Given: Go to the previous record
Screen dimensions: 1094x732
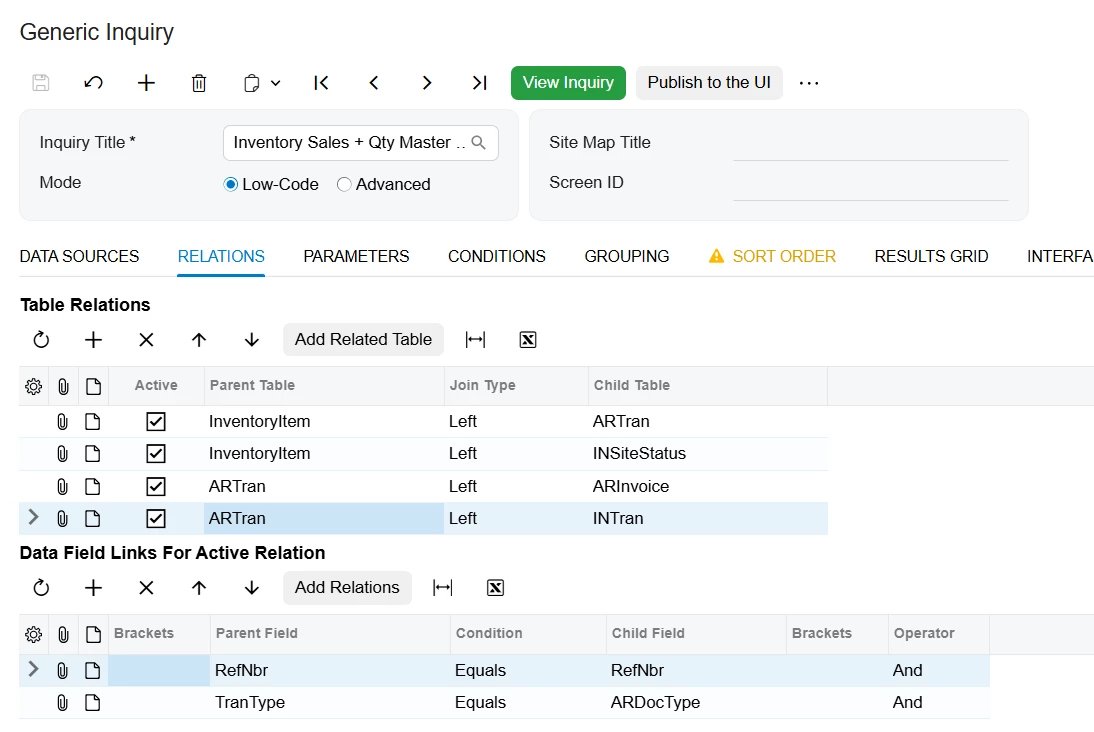Looking at the screenshot, I should pos(374,83).
